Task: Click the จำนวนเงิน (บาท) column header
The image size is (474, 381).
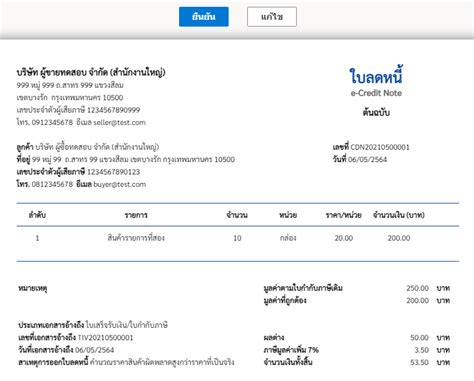Action: pos(399,215)
